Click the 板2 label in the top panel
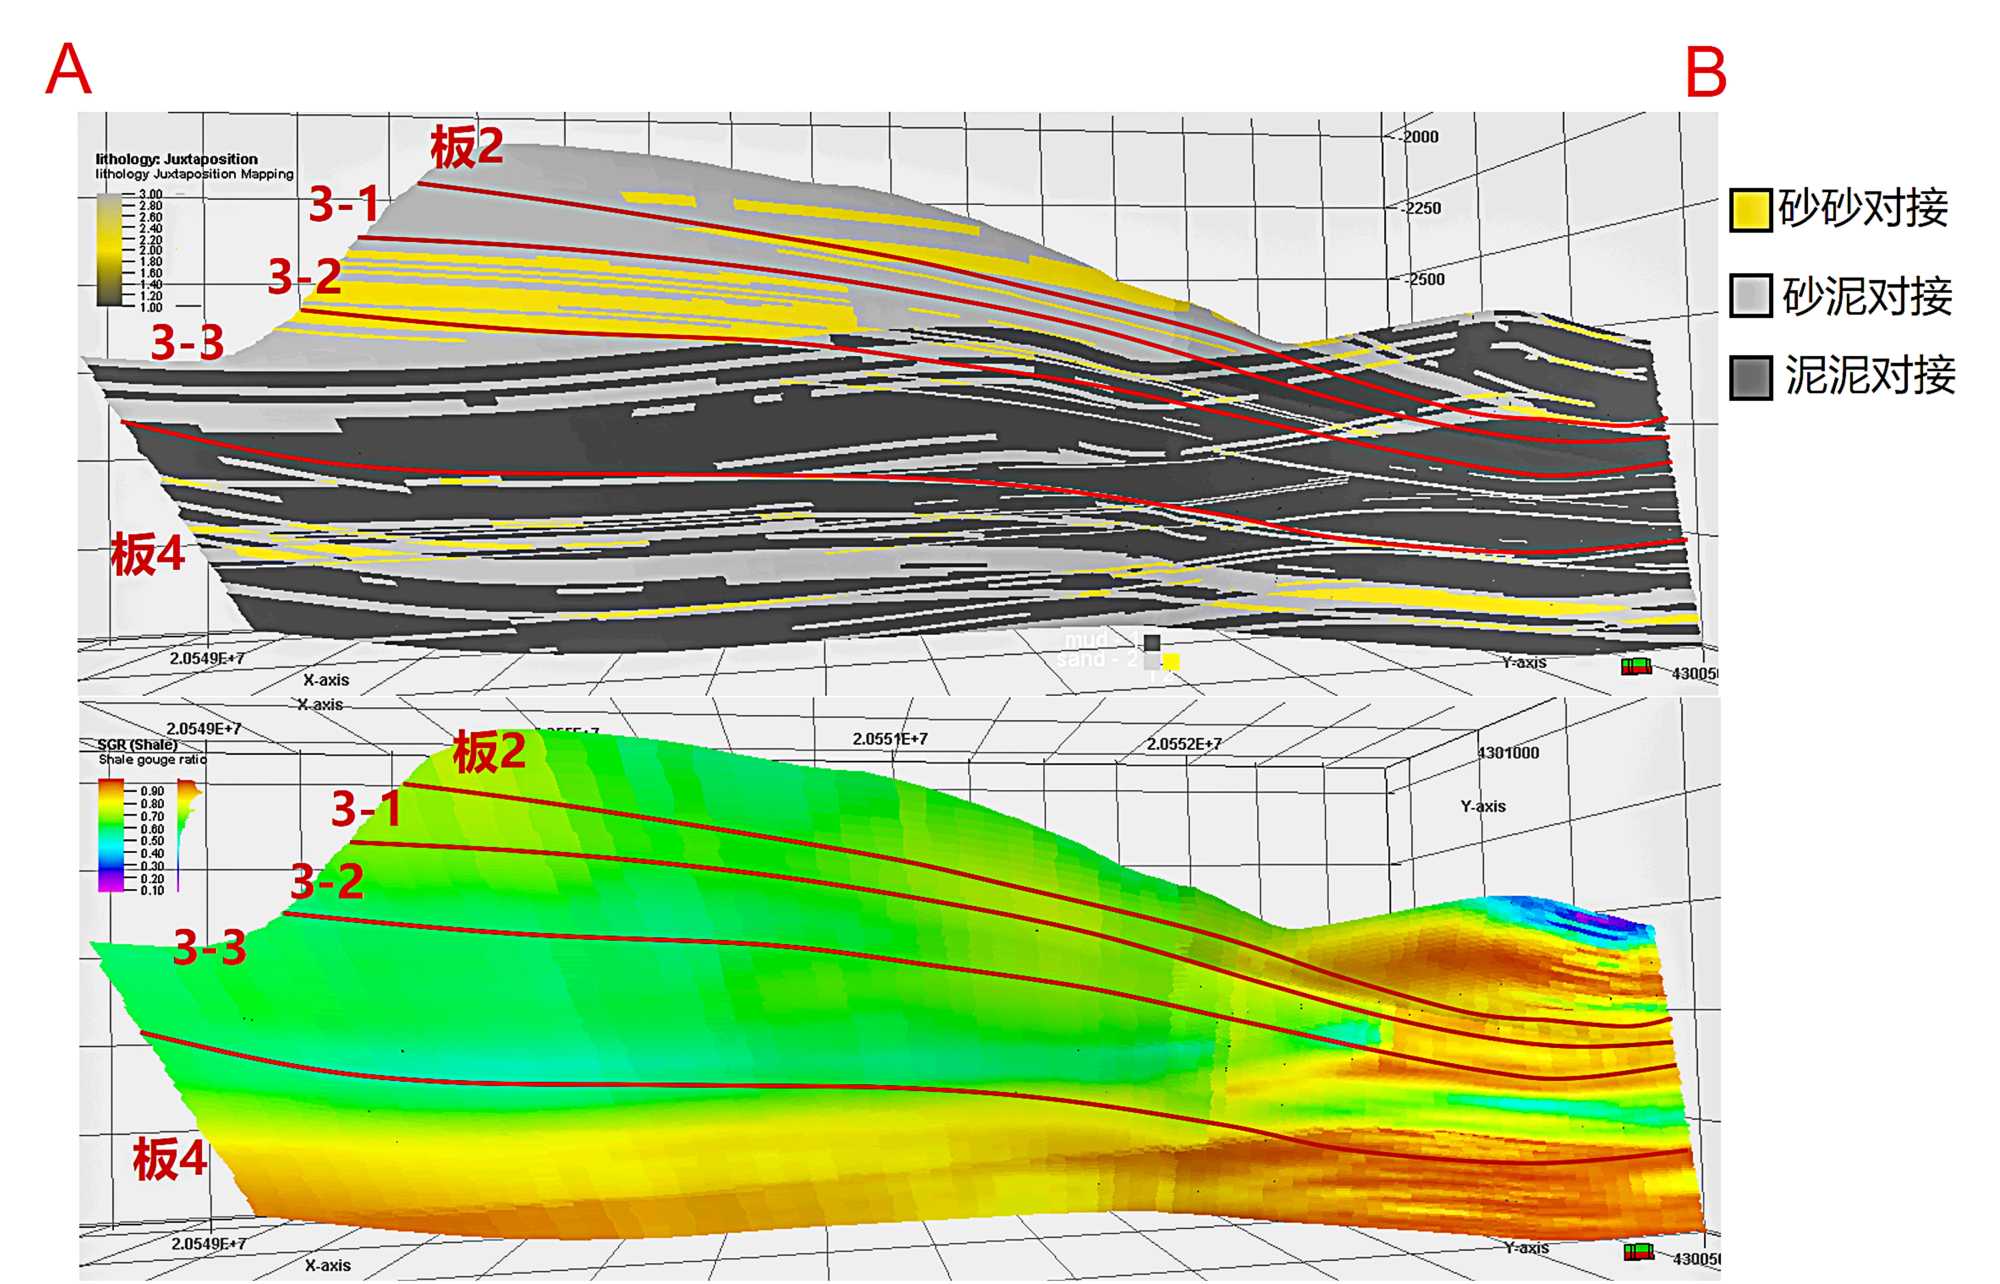Screen dimensions: 2000x1284 466,147
